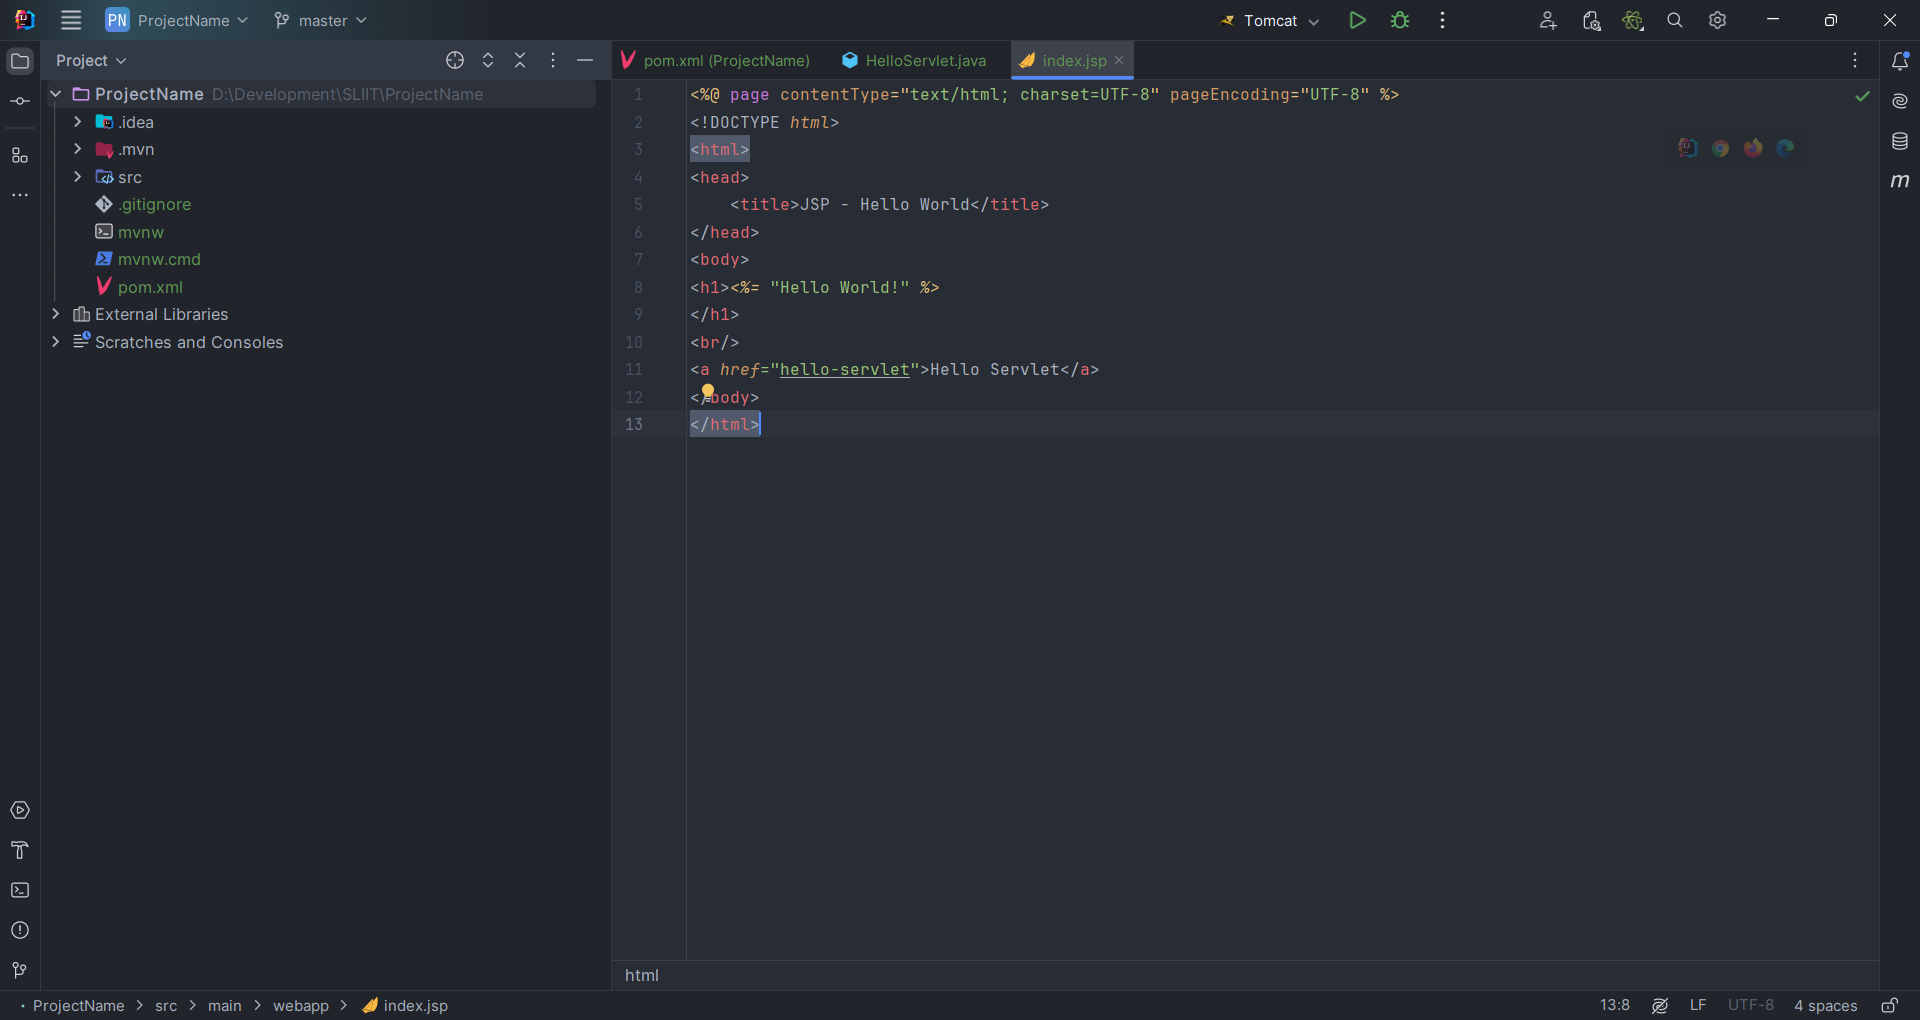Screen dimensions: 1920x1020
Task: Expand the src folder
Action: (x=77, y=177)
